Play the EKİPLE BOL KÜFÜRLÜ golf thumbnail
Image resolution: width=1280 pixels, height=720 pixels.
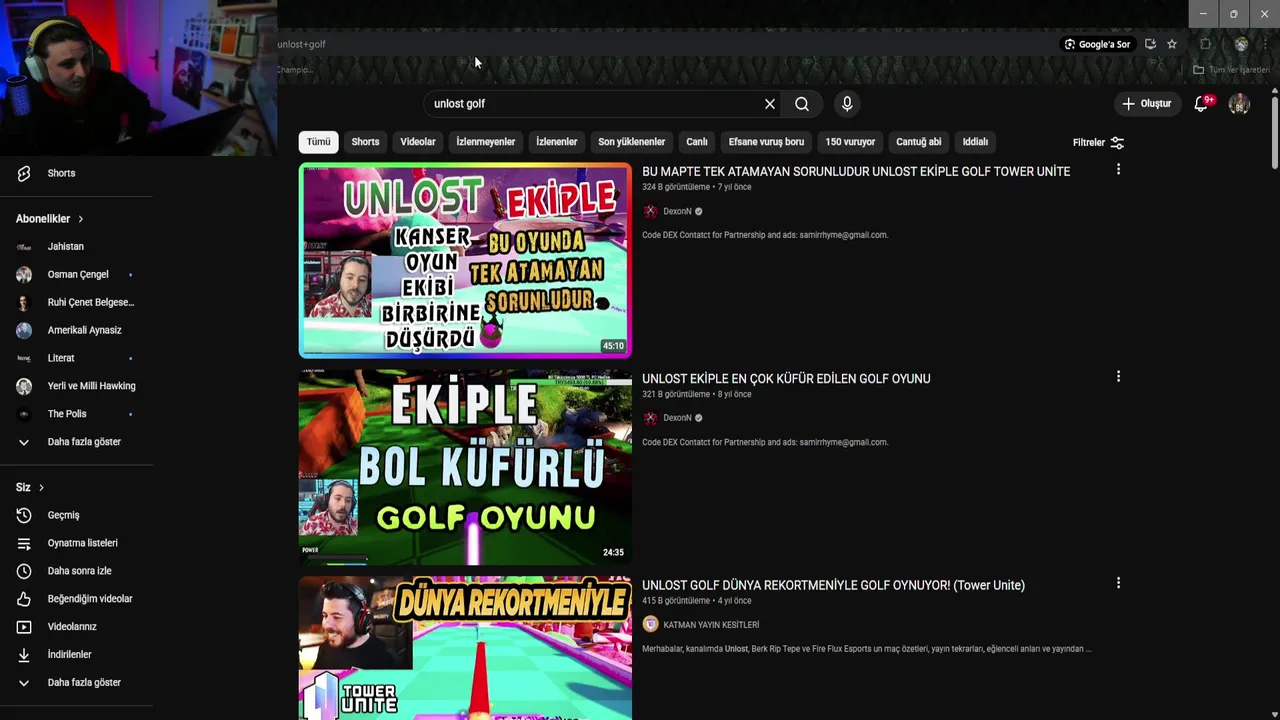[465, 467]
